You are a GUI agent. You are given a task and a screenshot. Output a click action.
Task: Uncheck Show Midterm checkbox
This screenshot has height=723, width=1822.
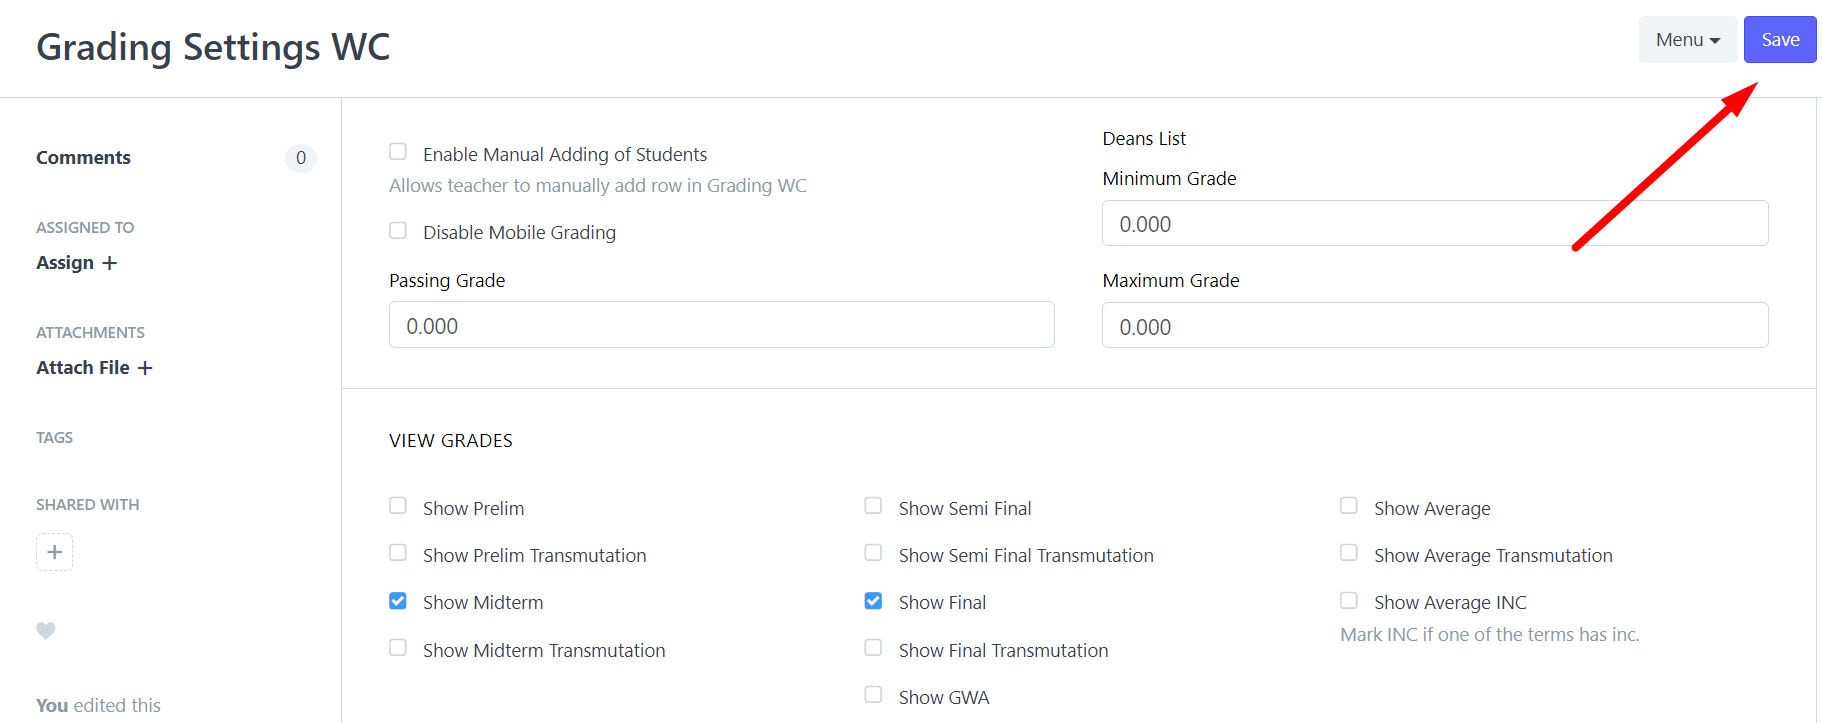(x=398, y=601)
